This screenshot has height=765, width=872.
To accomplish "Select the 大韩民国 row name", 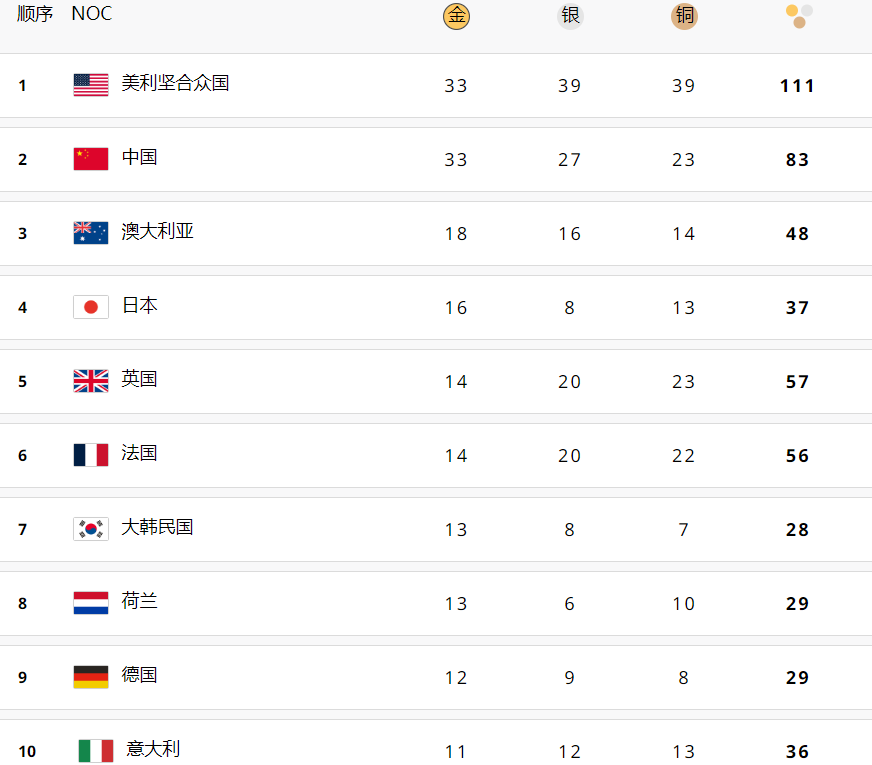I will 157,527.
